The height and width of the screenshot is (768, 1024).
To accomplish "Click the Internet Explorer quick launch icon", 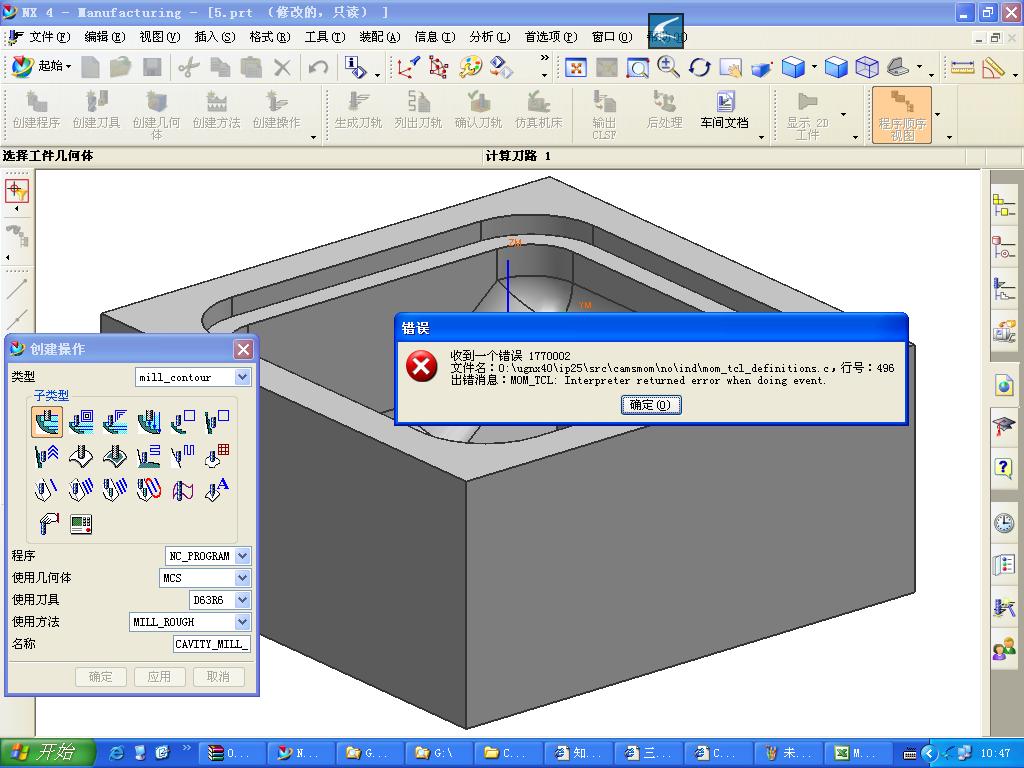I will point(118,753).
